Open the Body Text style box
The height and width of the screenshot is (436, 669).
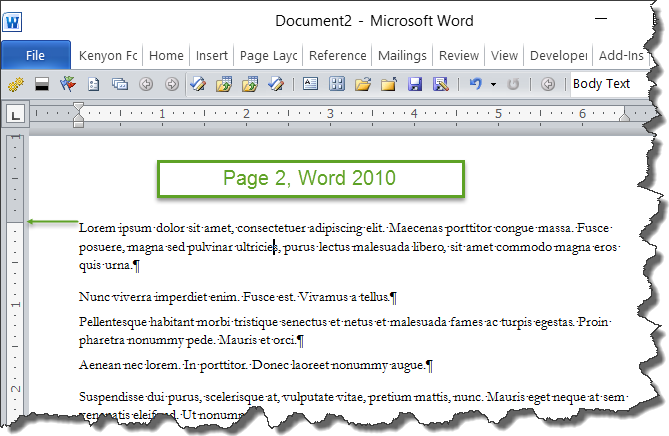(610, 84)
